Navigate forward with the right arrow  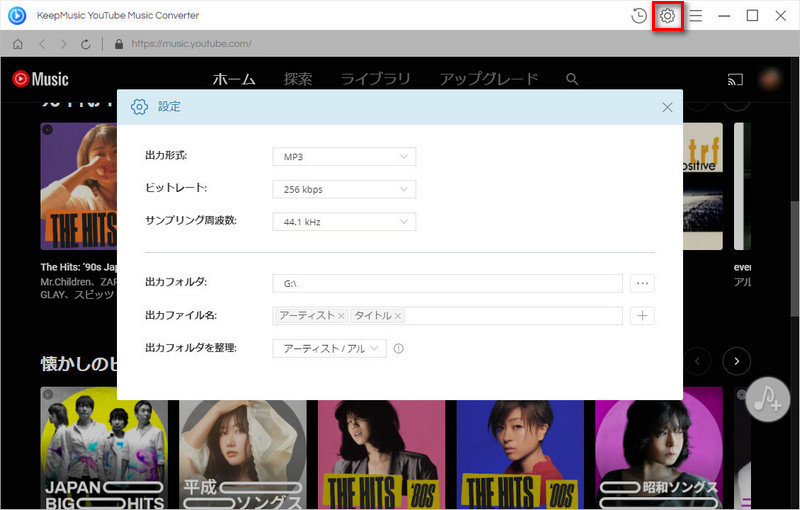(x=63, y=44)
